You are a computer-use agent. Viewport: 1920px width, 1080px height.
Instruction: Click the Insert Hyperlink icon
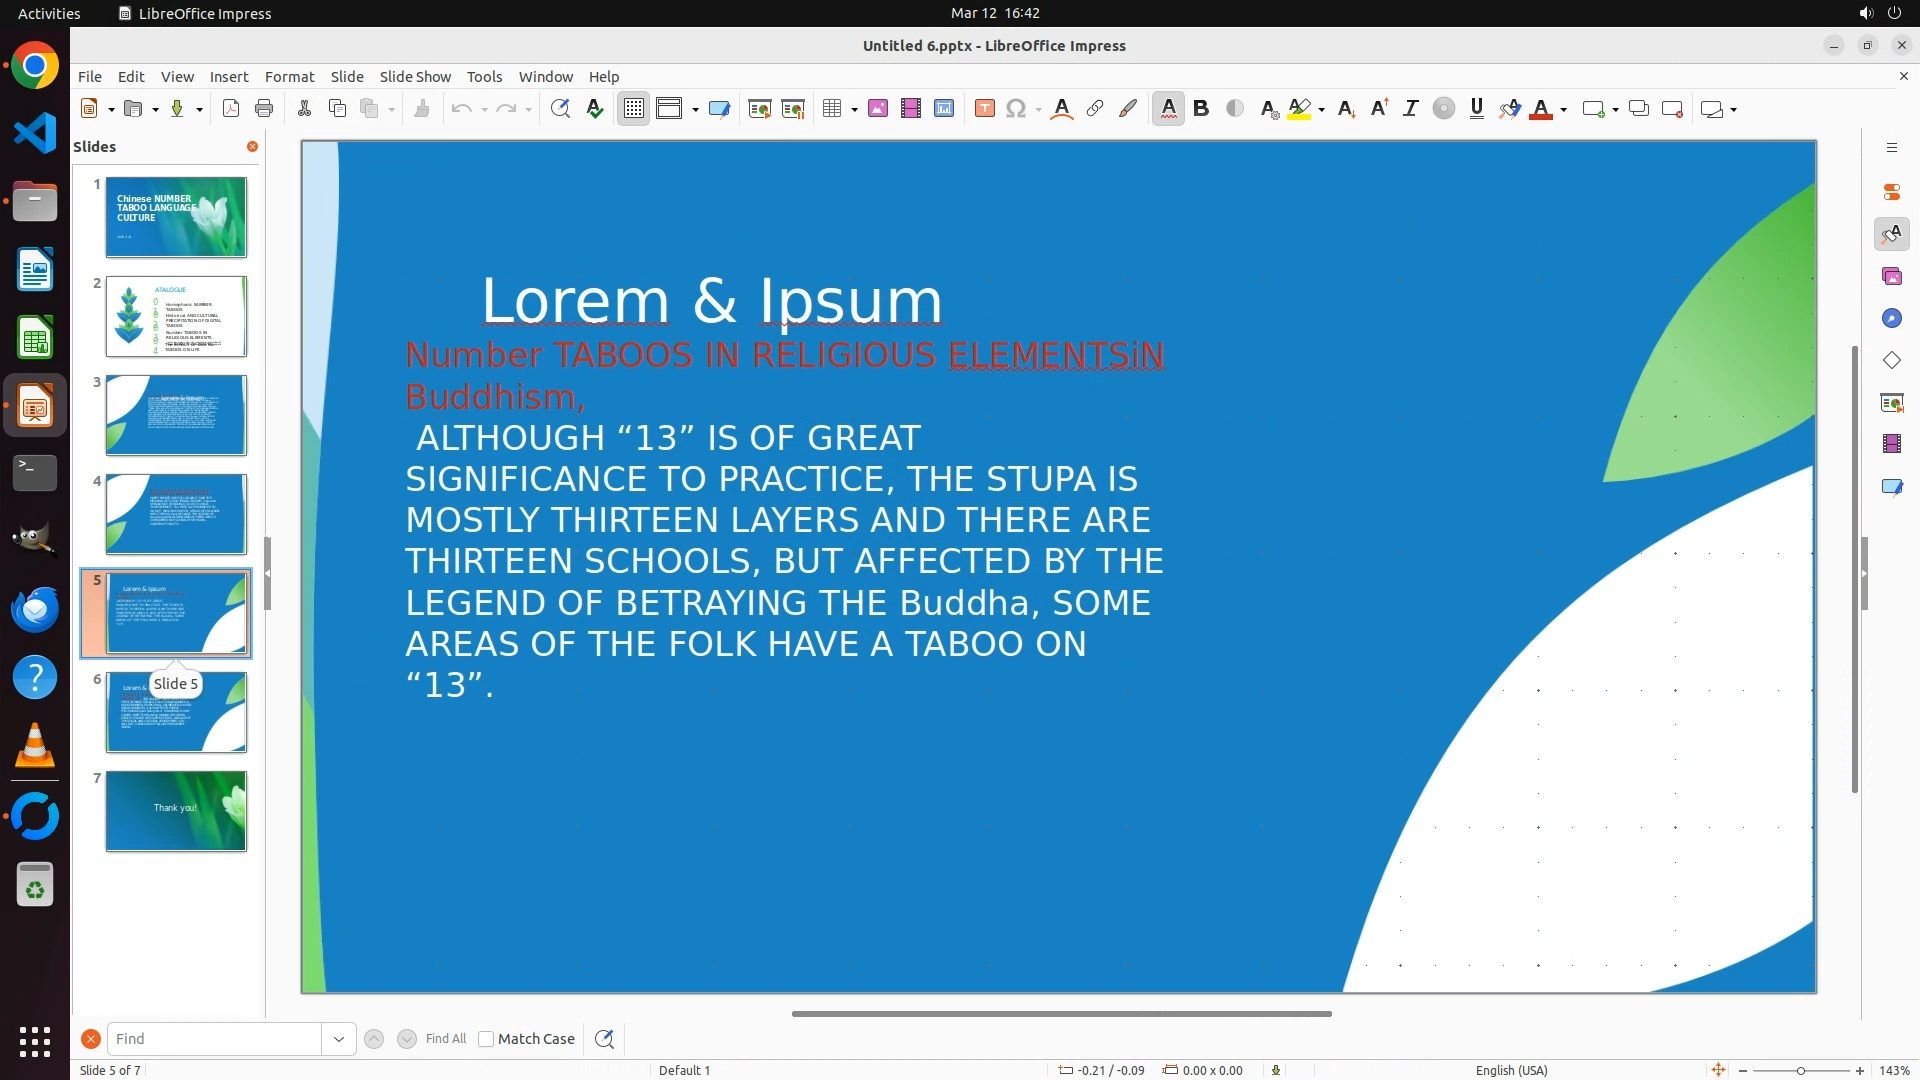point(1095,109)
